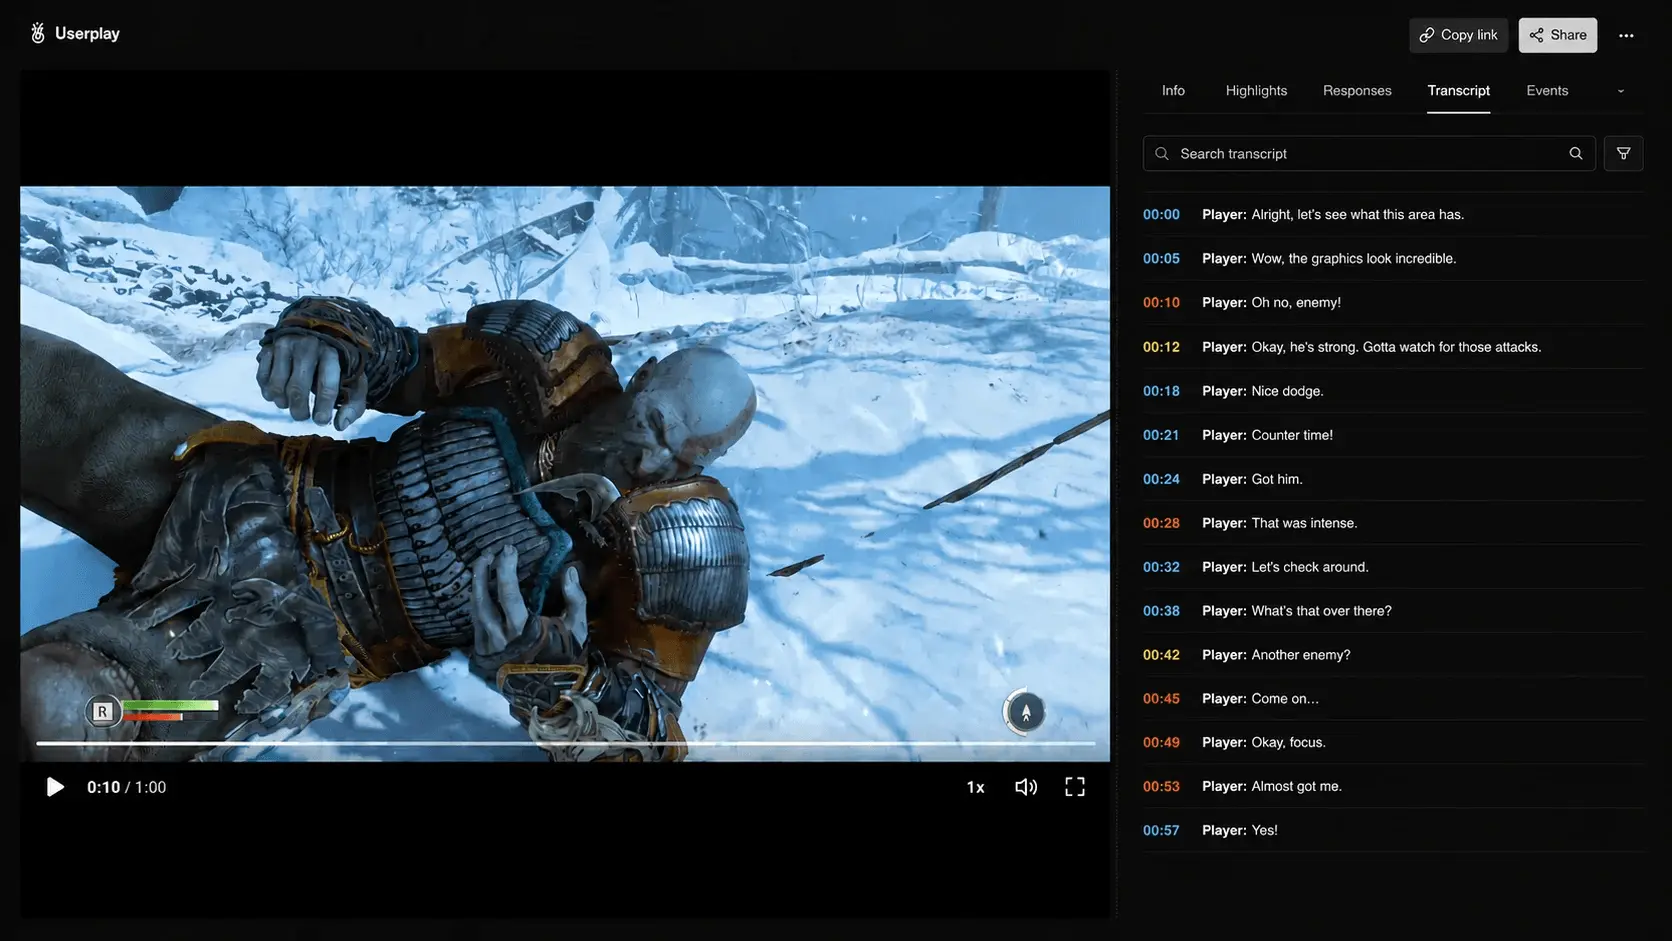Jump to timestamp 00:28
This screenshot has width=1672, height=941.
click(1161, 523)
